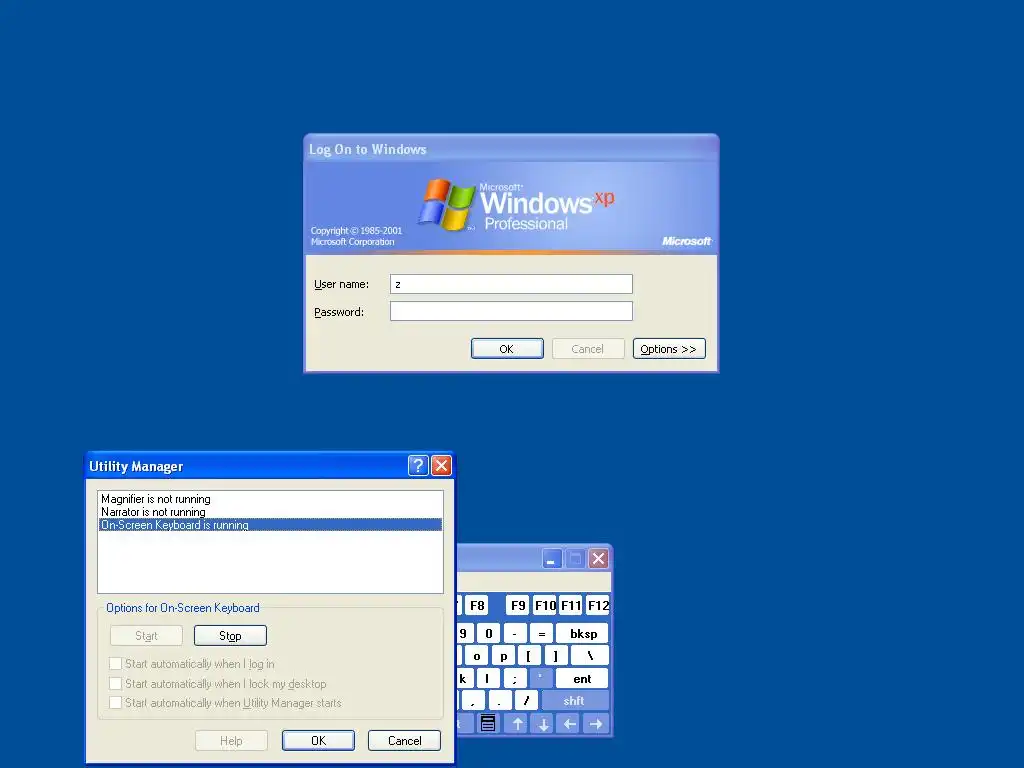Close the Utility Manager window
1024x768 pixels.
point(441,466)
